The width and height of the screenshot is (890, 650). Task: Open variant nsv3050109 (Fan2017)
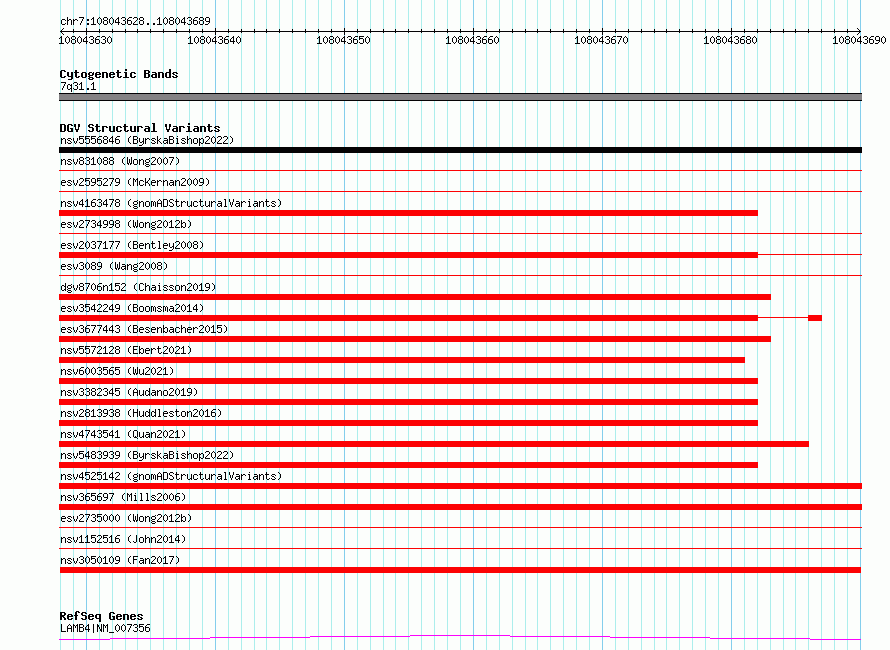[120, 560]
